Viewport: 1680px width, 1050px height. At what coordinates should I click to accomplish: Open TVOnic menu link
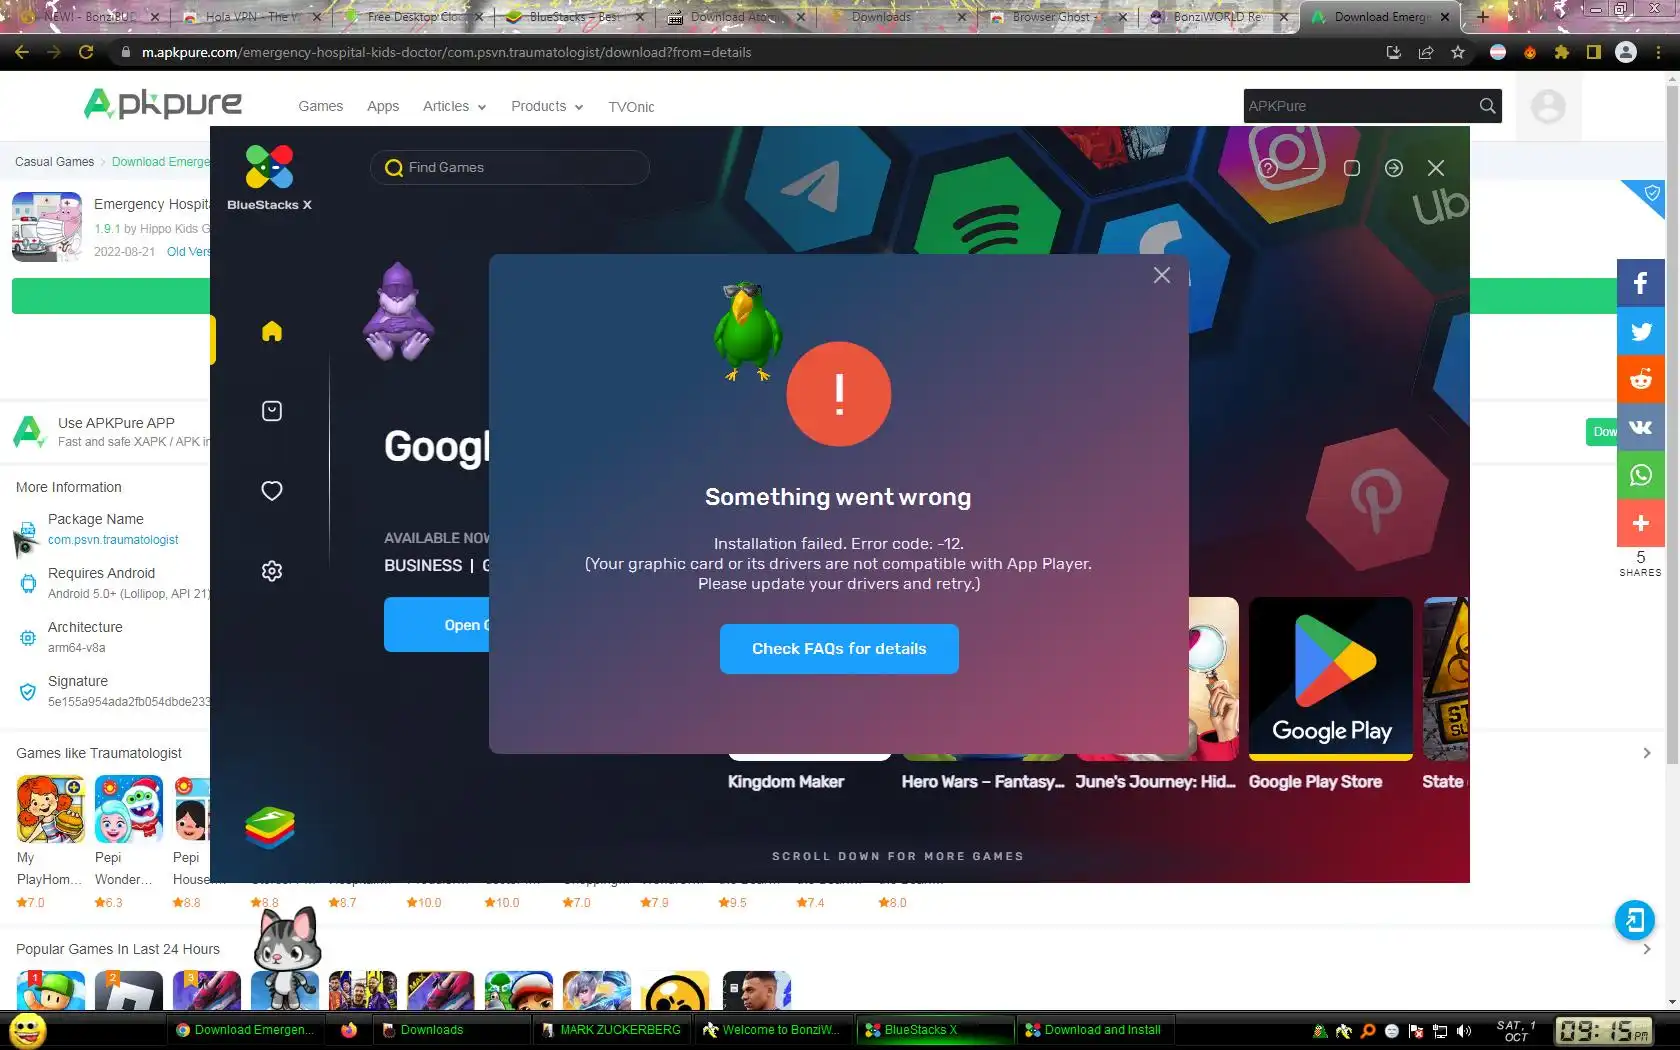tap(631, 106)
